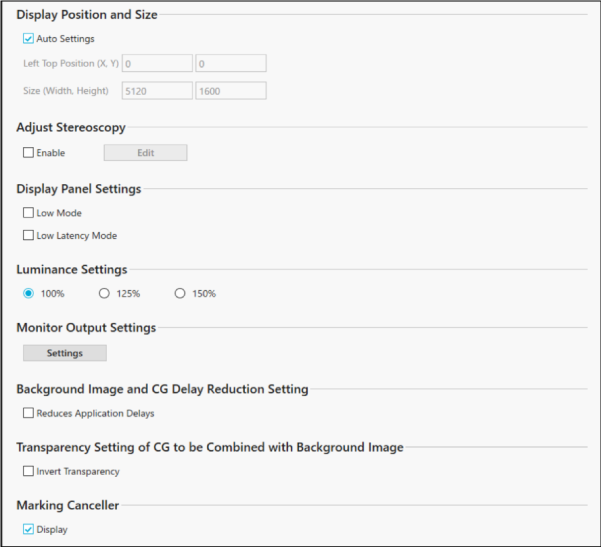The image size is (601, 547).
Task: Select the Width field showing 5120
Action: click(x=157, y=91)
